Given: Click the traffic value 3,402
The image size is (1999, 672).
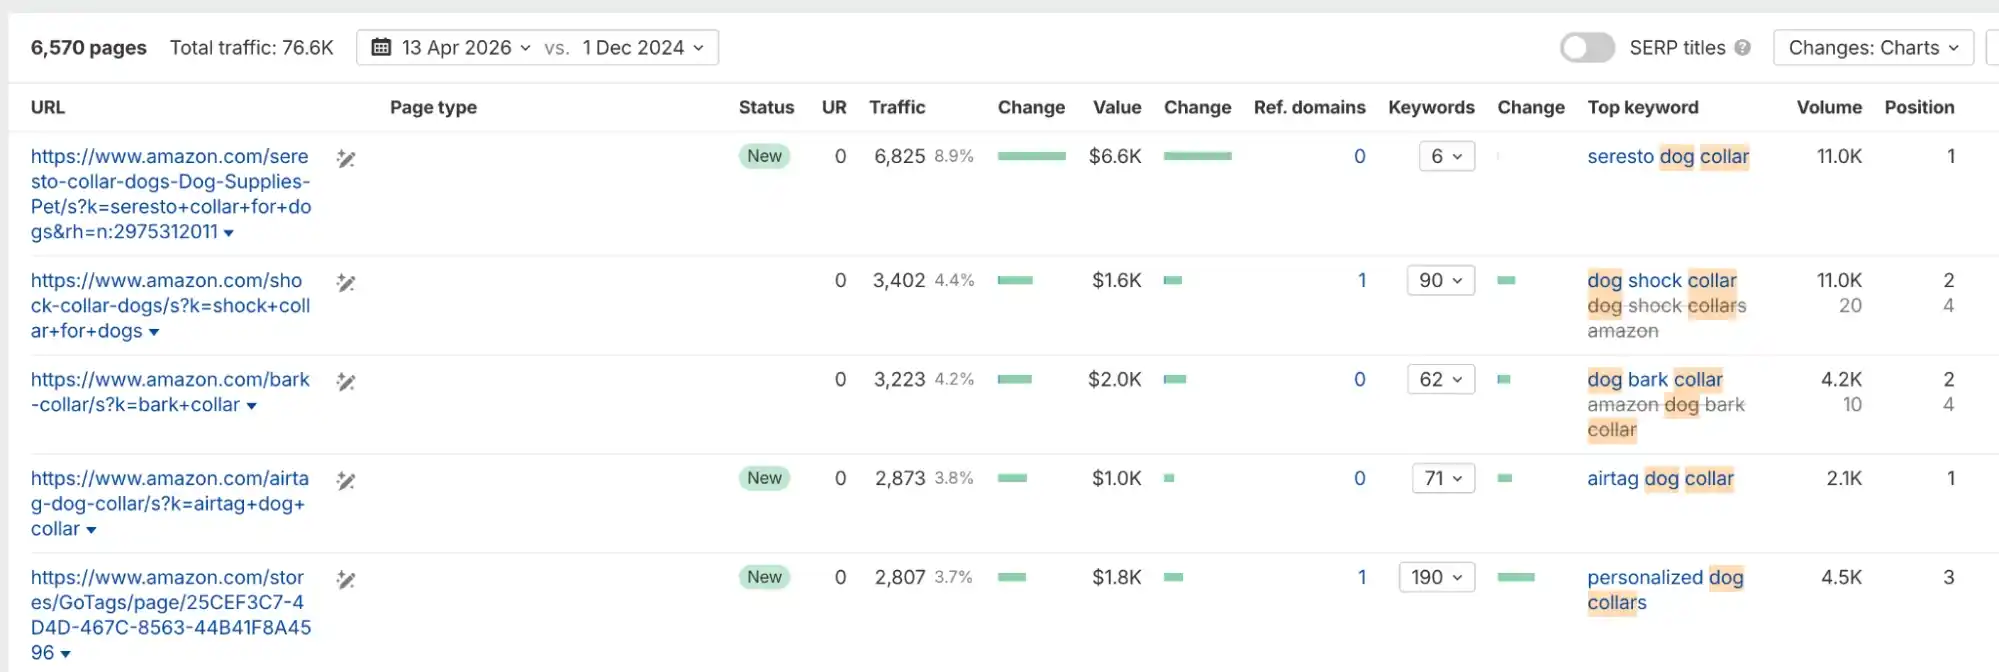Looking at the screenshot, I should [x=899, y=280].
